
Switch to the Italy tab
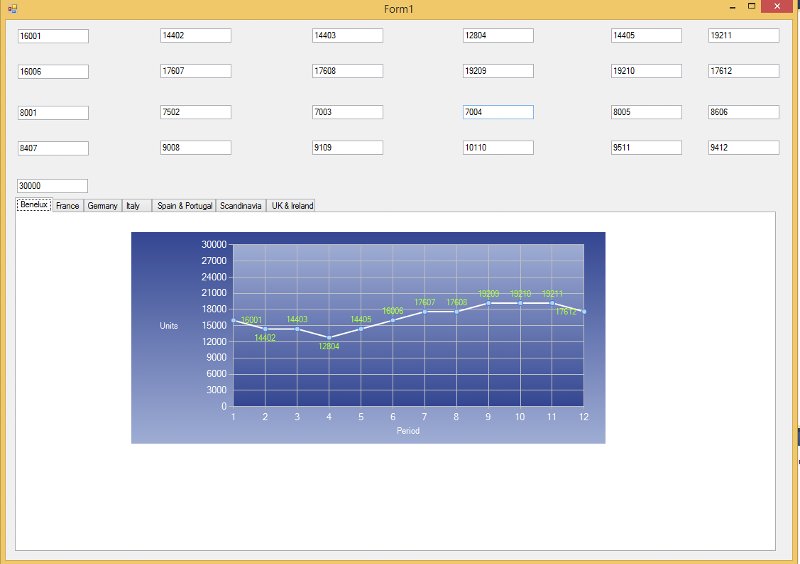tap(137, 206)
